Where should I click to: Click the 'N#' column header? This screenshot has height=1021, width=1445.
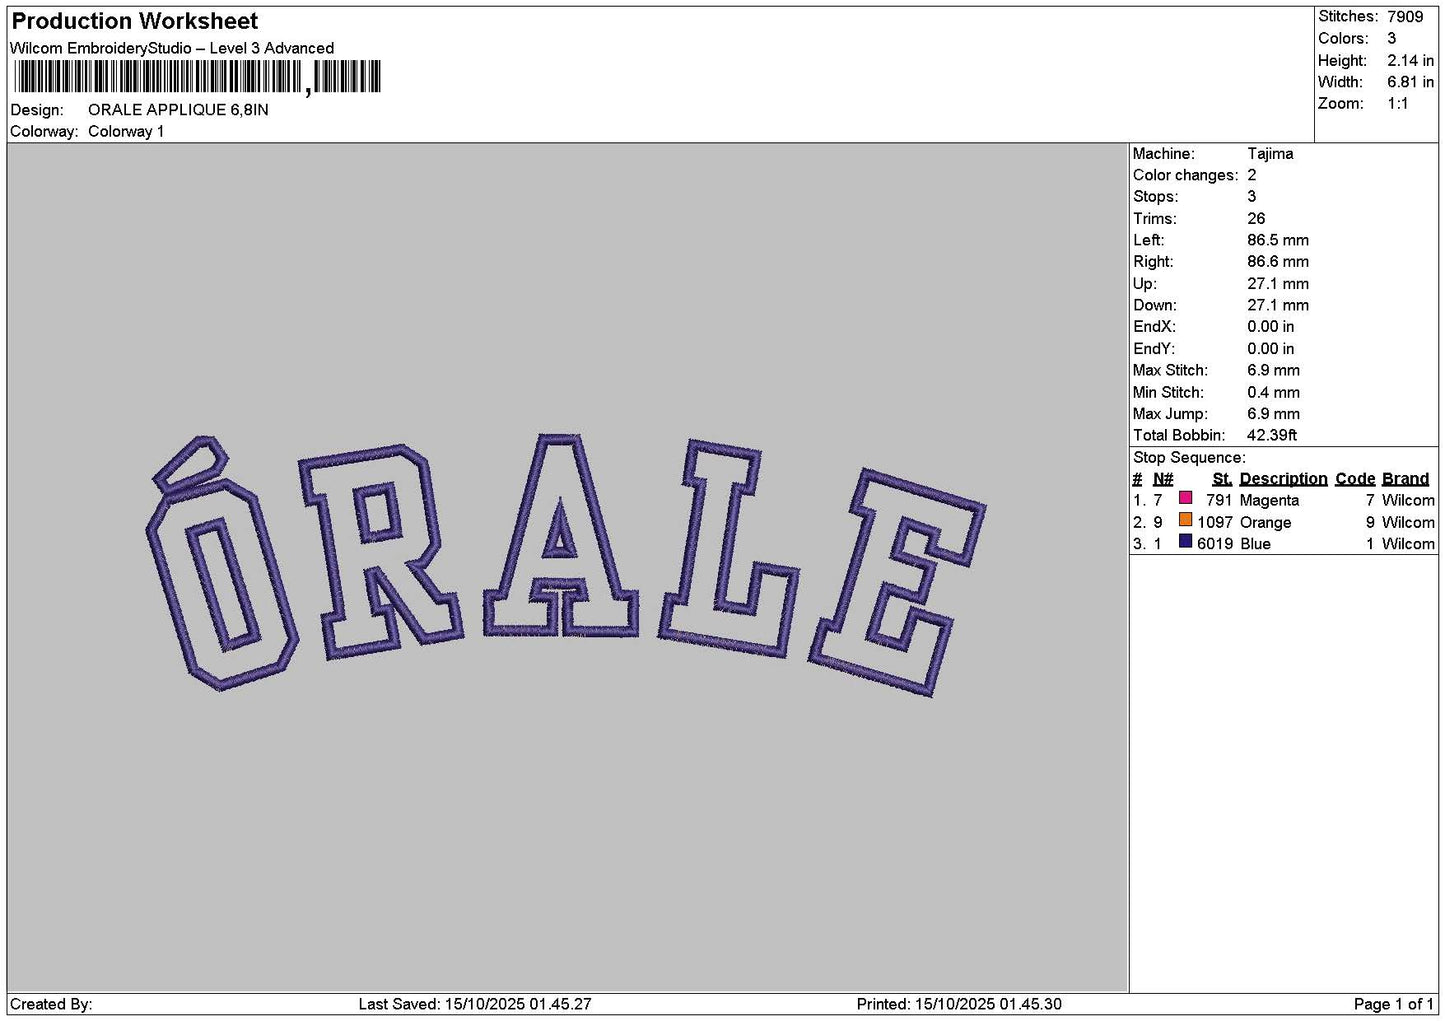1163,479
